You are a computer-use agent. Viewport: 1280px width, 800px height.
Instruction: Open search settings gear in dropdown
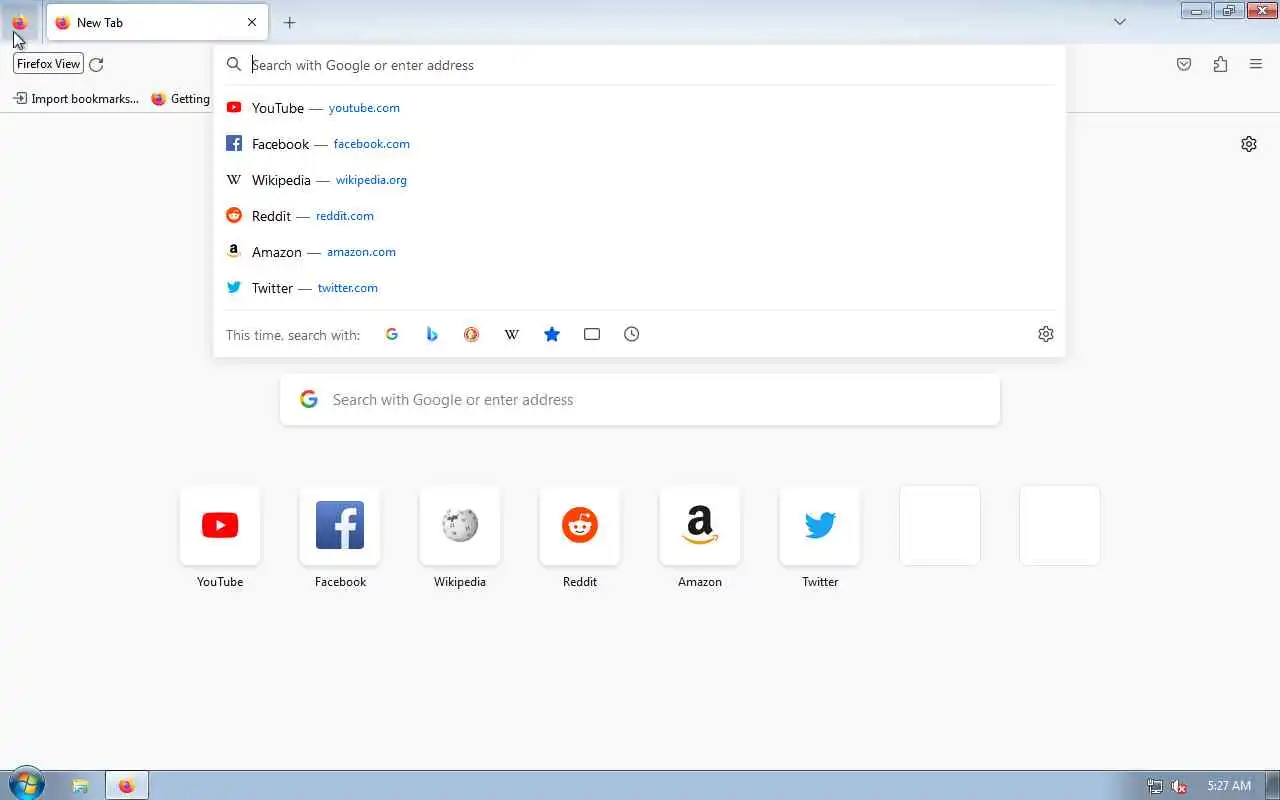pos(1046,334)
